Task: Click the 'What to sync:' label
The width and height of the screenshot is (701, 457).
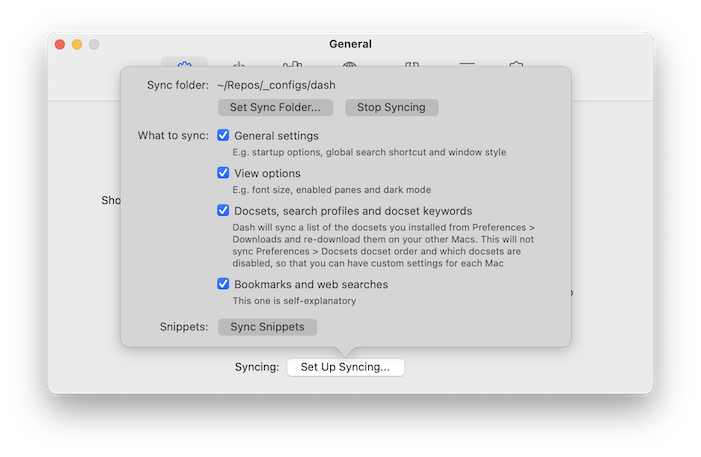Action: (x=173, y=135)
